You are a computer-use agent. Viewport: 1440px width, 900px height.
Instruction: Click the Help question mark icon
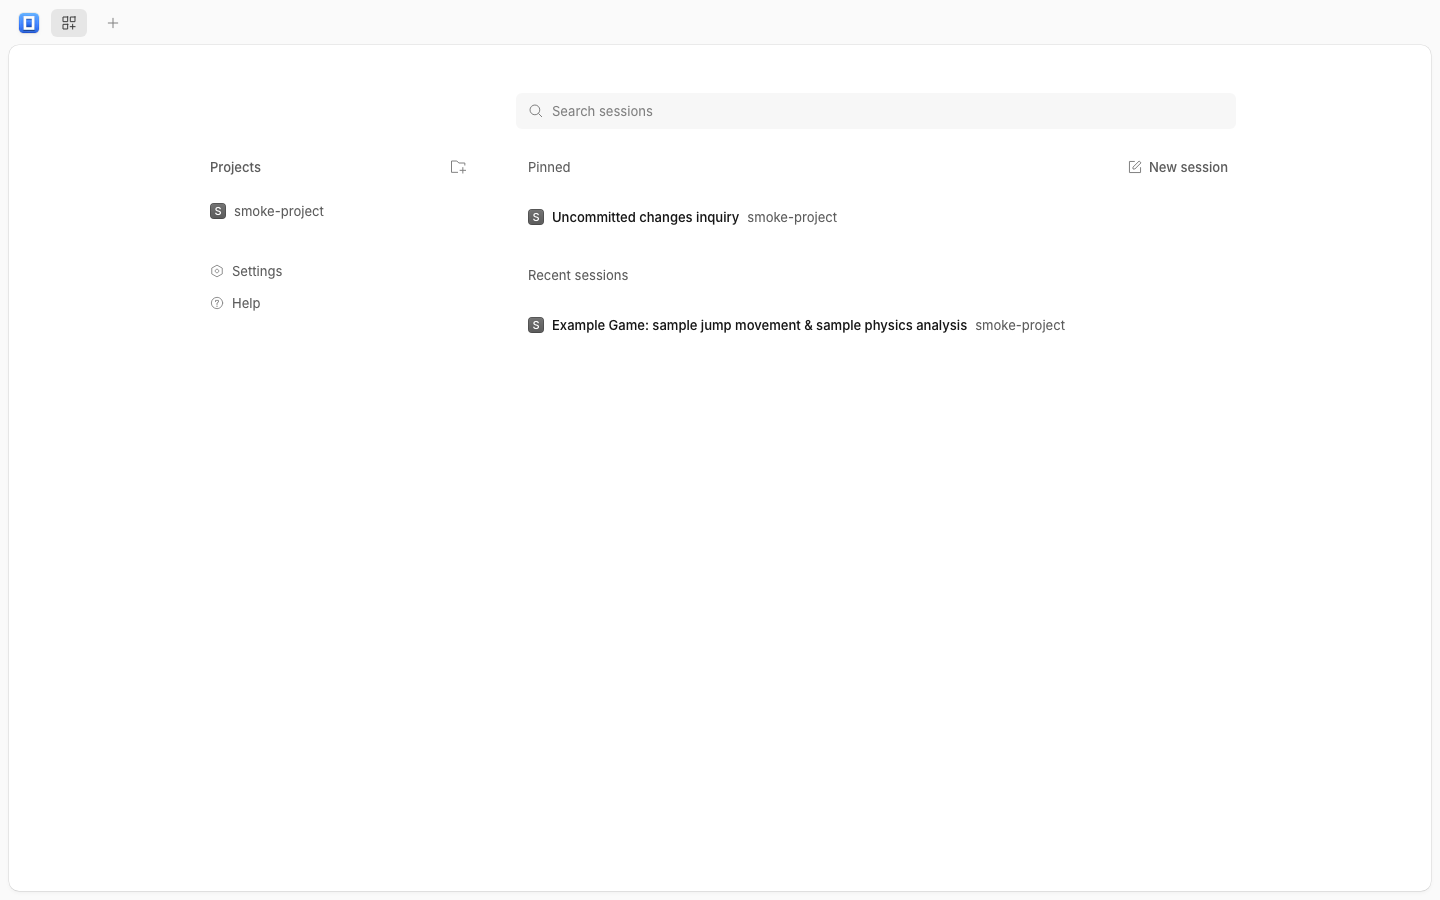click(217, 303)
